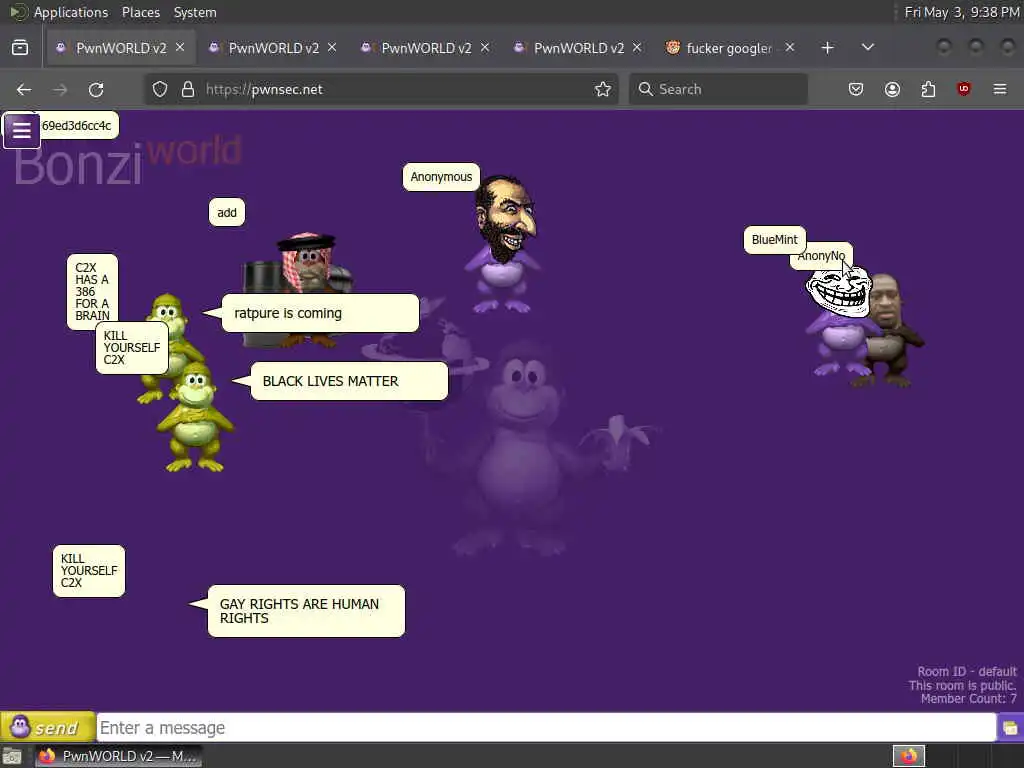Click the Room ID - default text

[967, 671]
